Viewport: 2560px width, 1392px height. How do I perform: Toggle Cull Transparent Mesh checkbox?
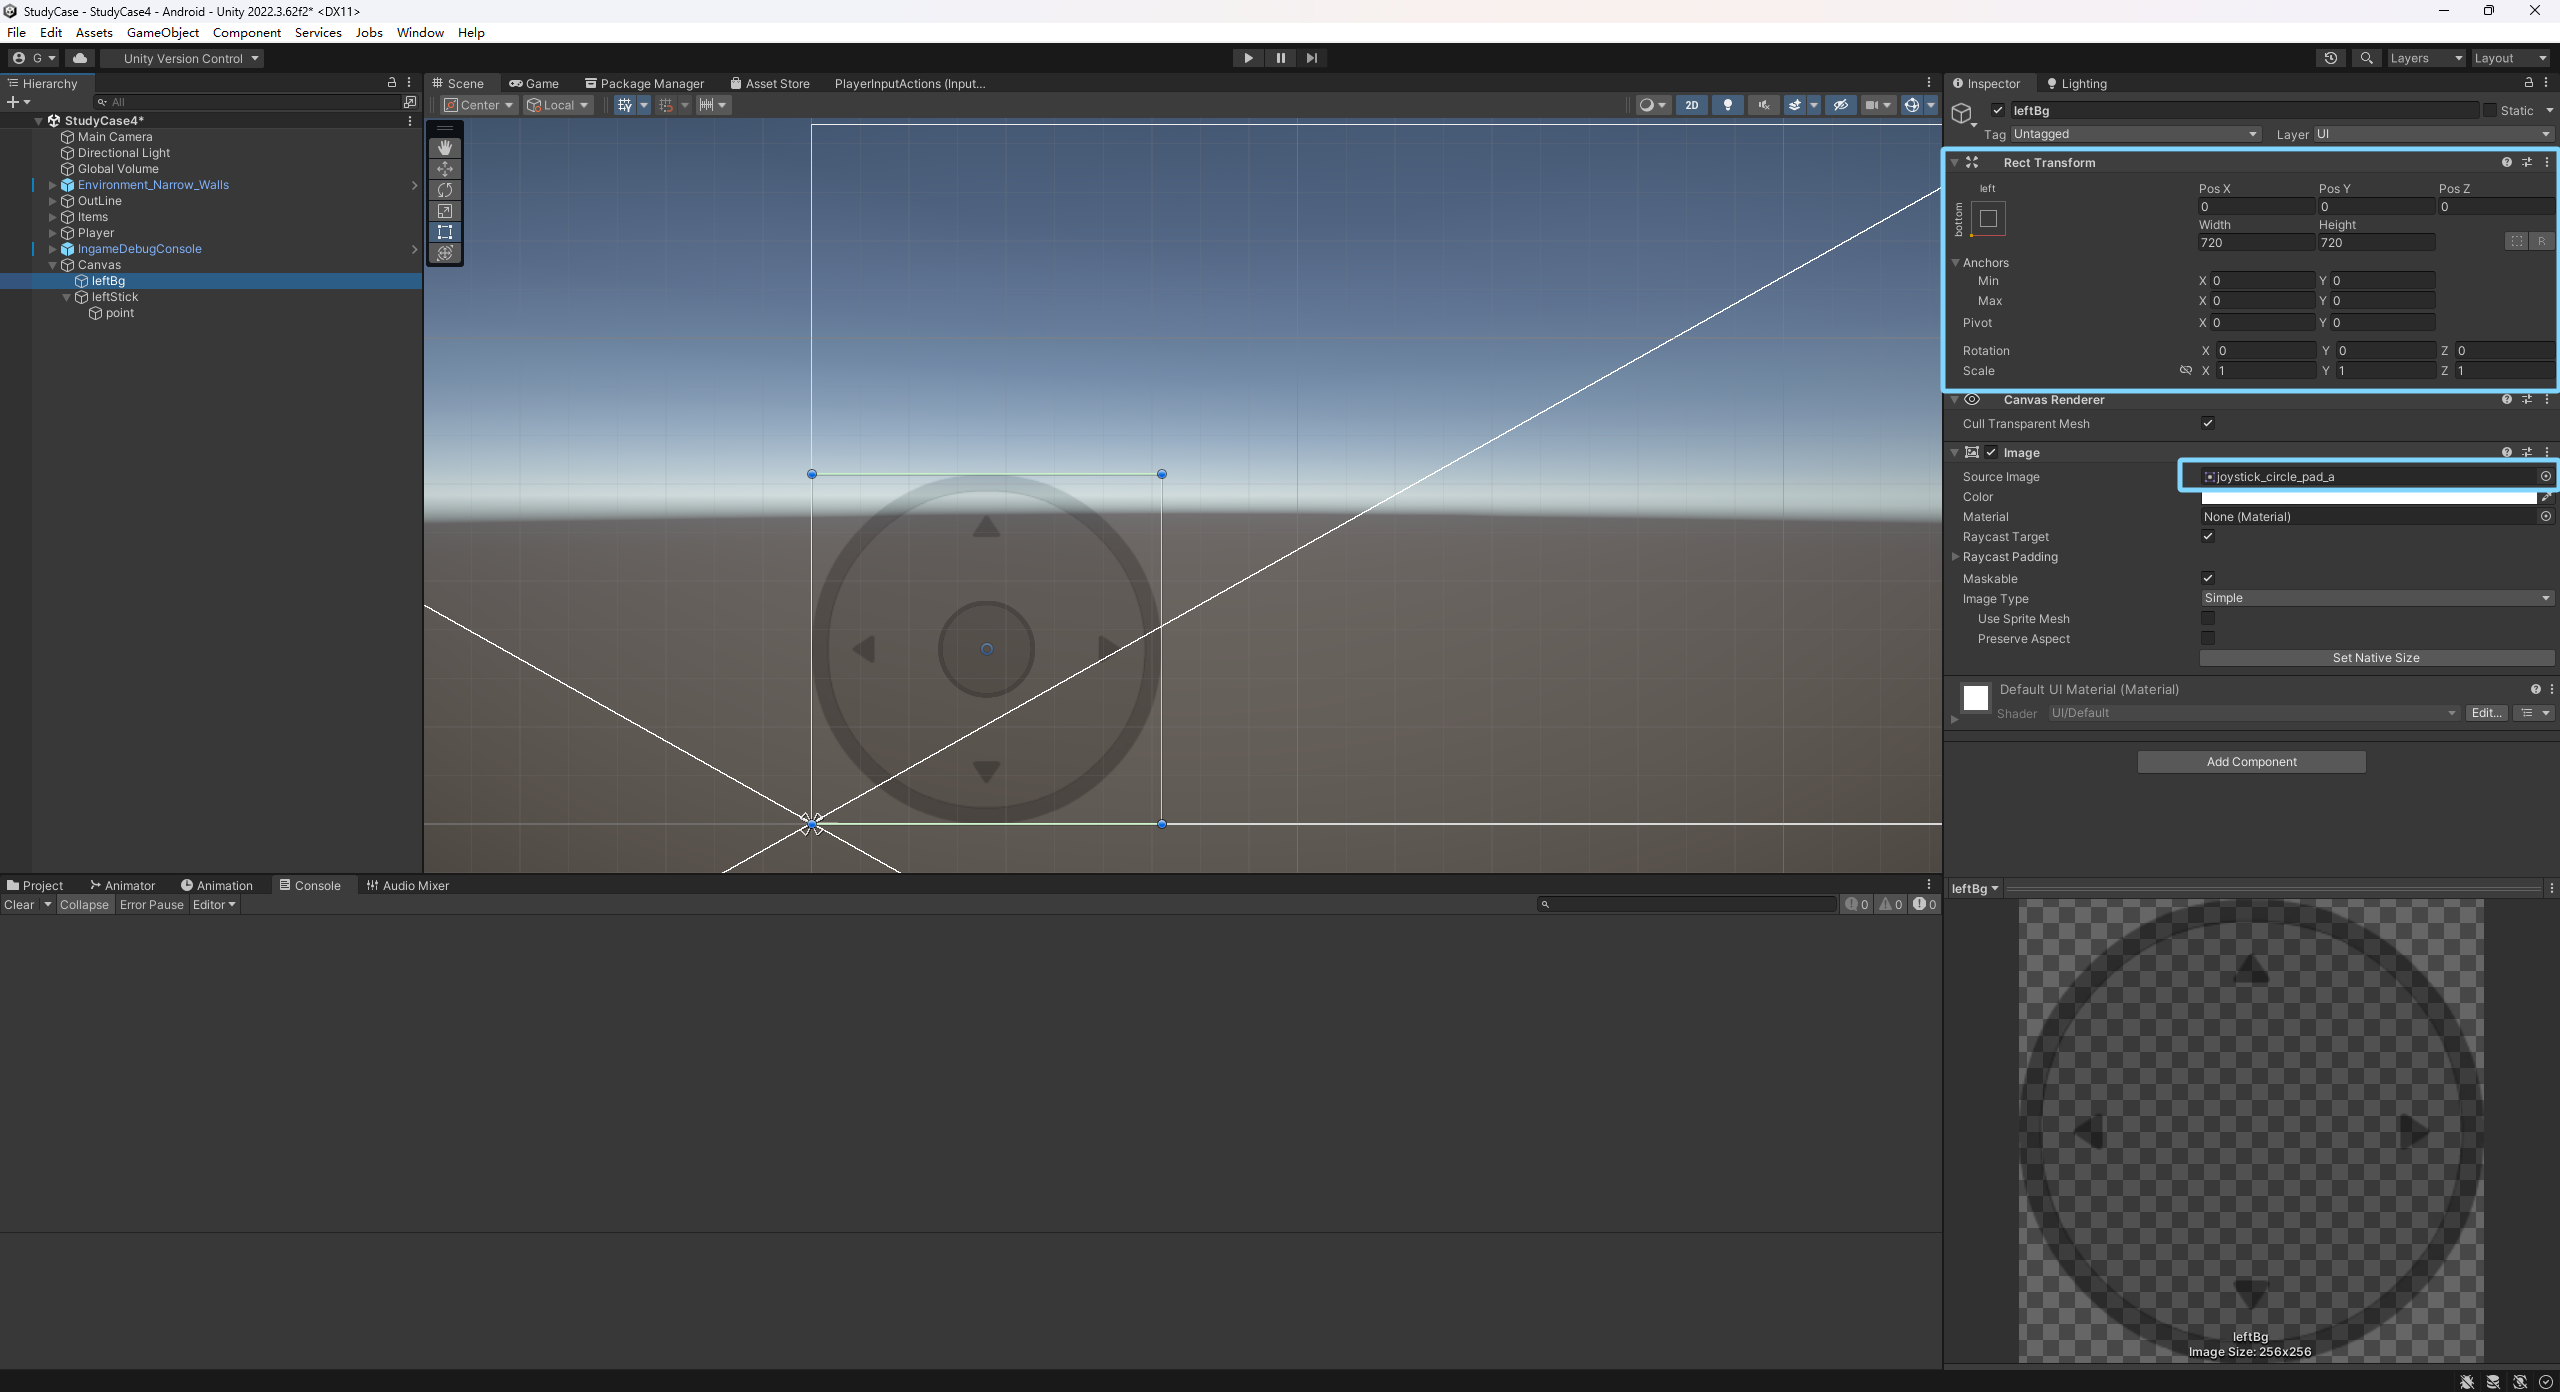pyautogui.click(x=2208, y=424)
